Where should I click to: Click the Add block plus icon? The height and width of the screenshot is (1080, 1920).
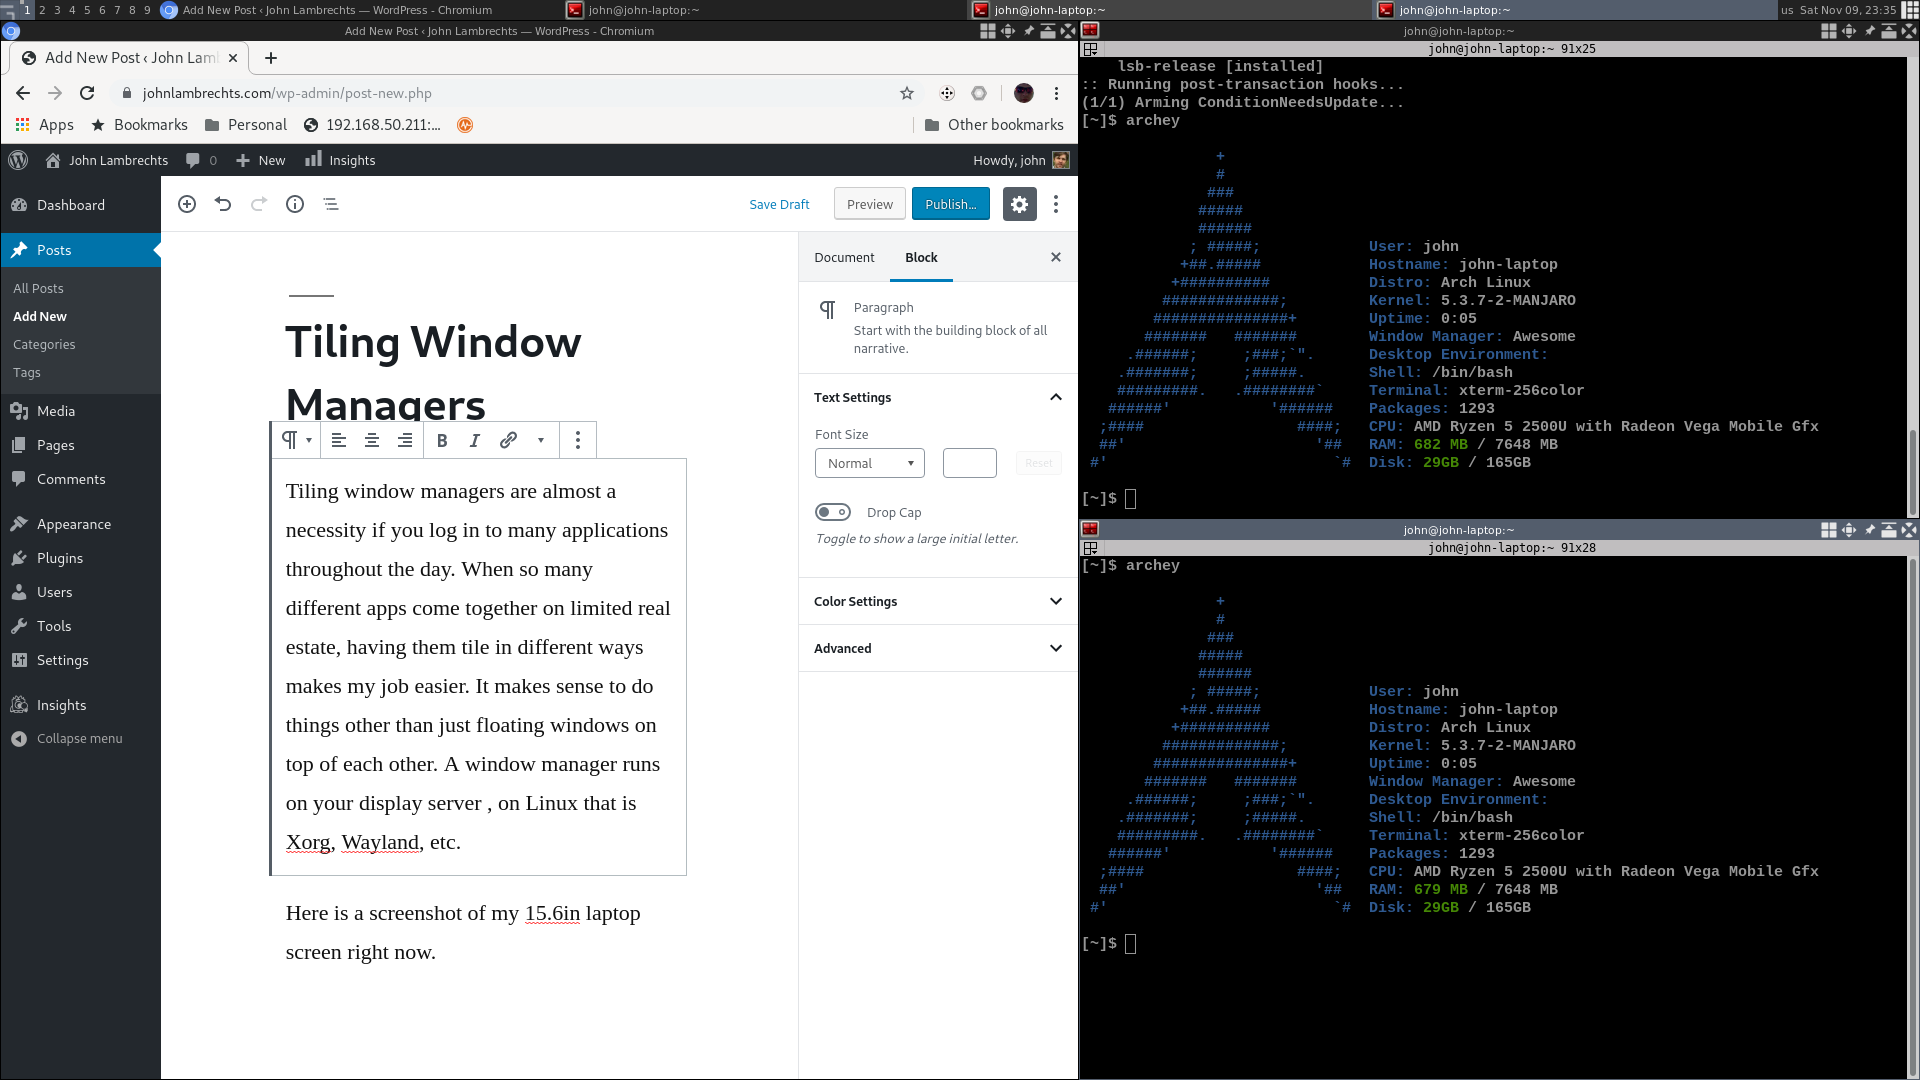pyautogui.click(x=187, y=204)
